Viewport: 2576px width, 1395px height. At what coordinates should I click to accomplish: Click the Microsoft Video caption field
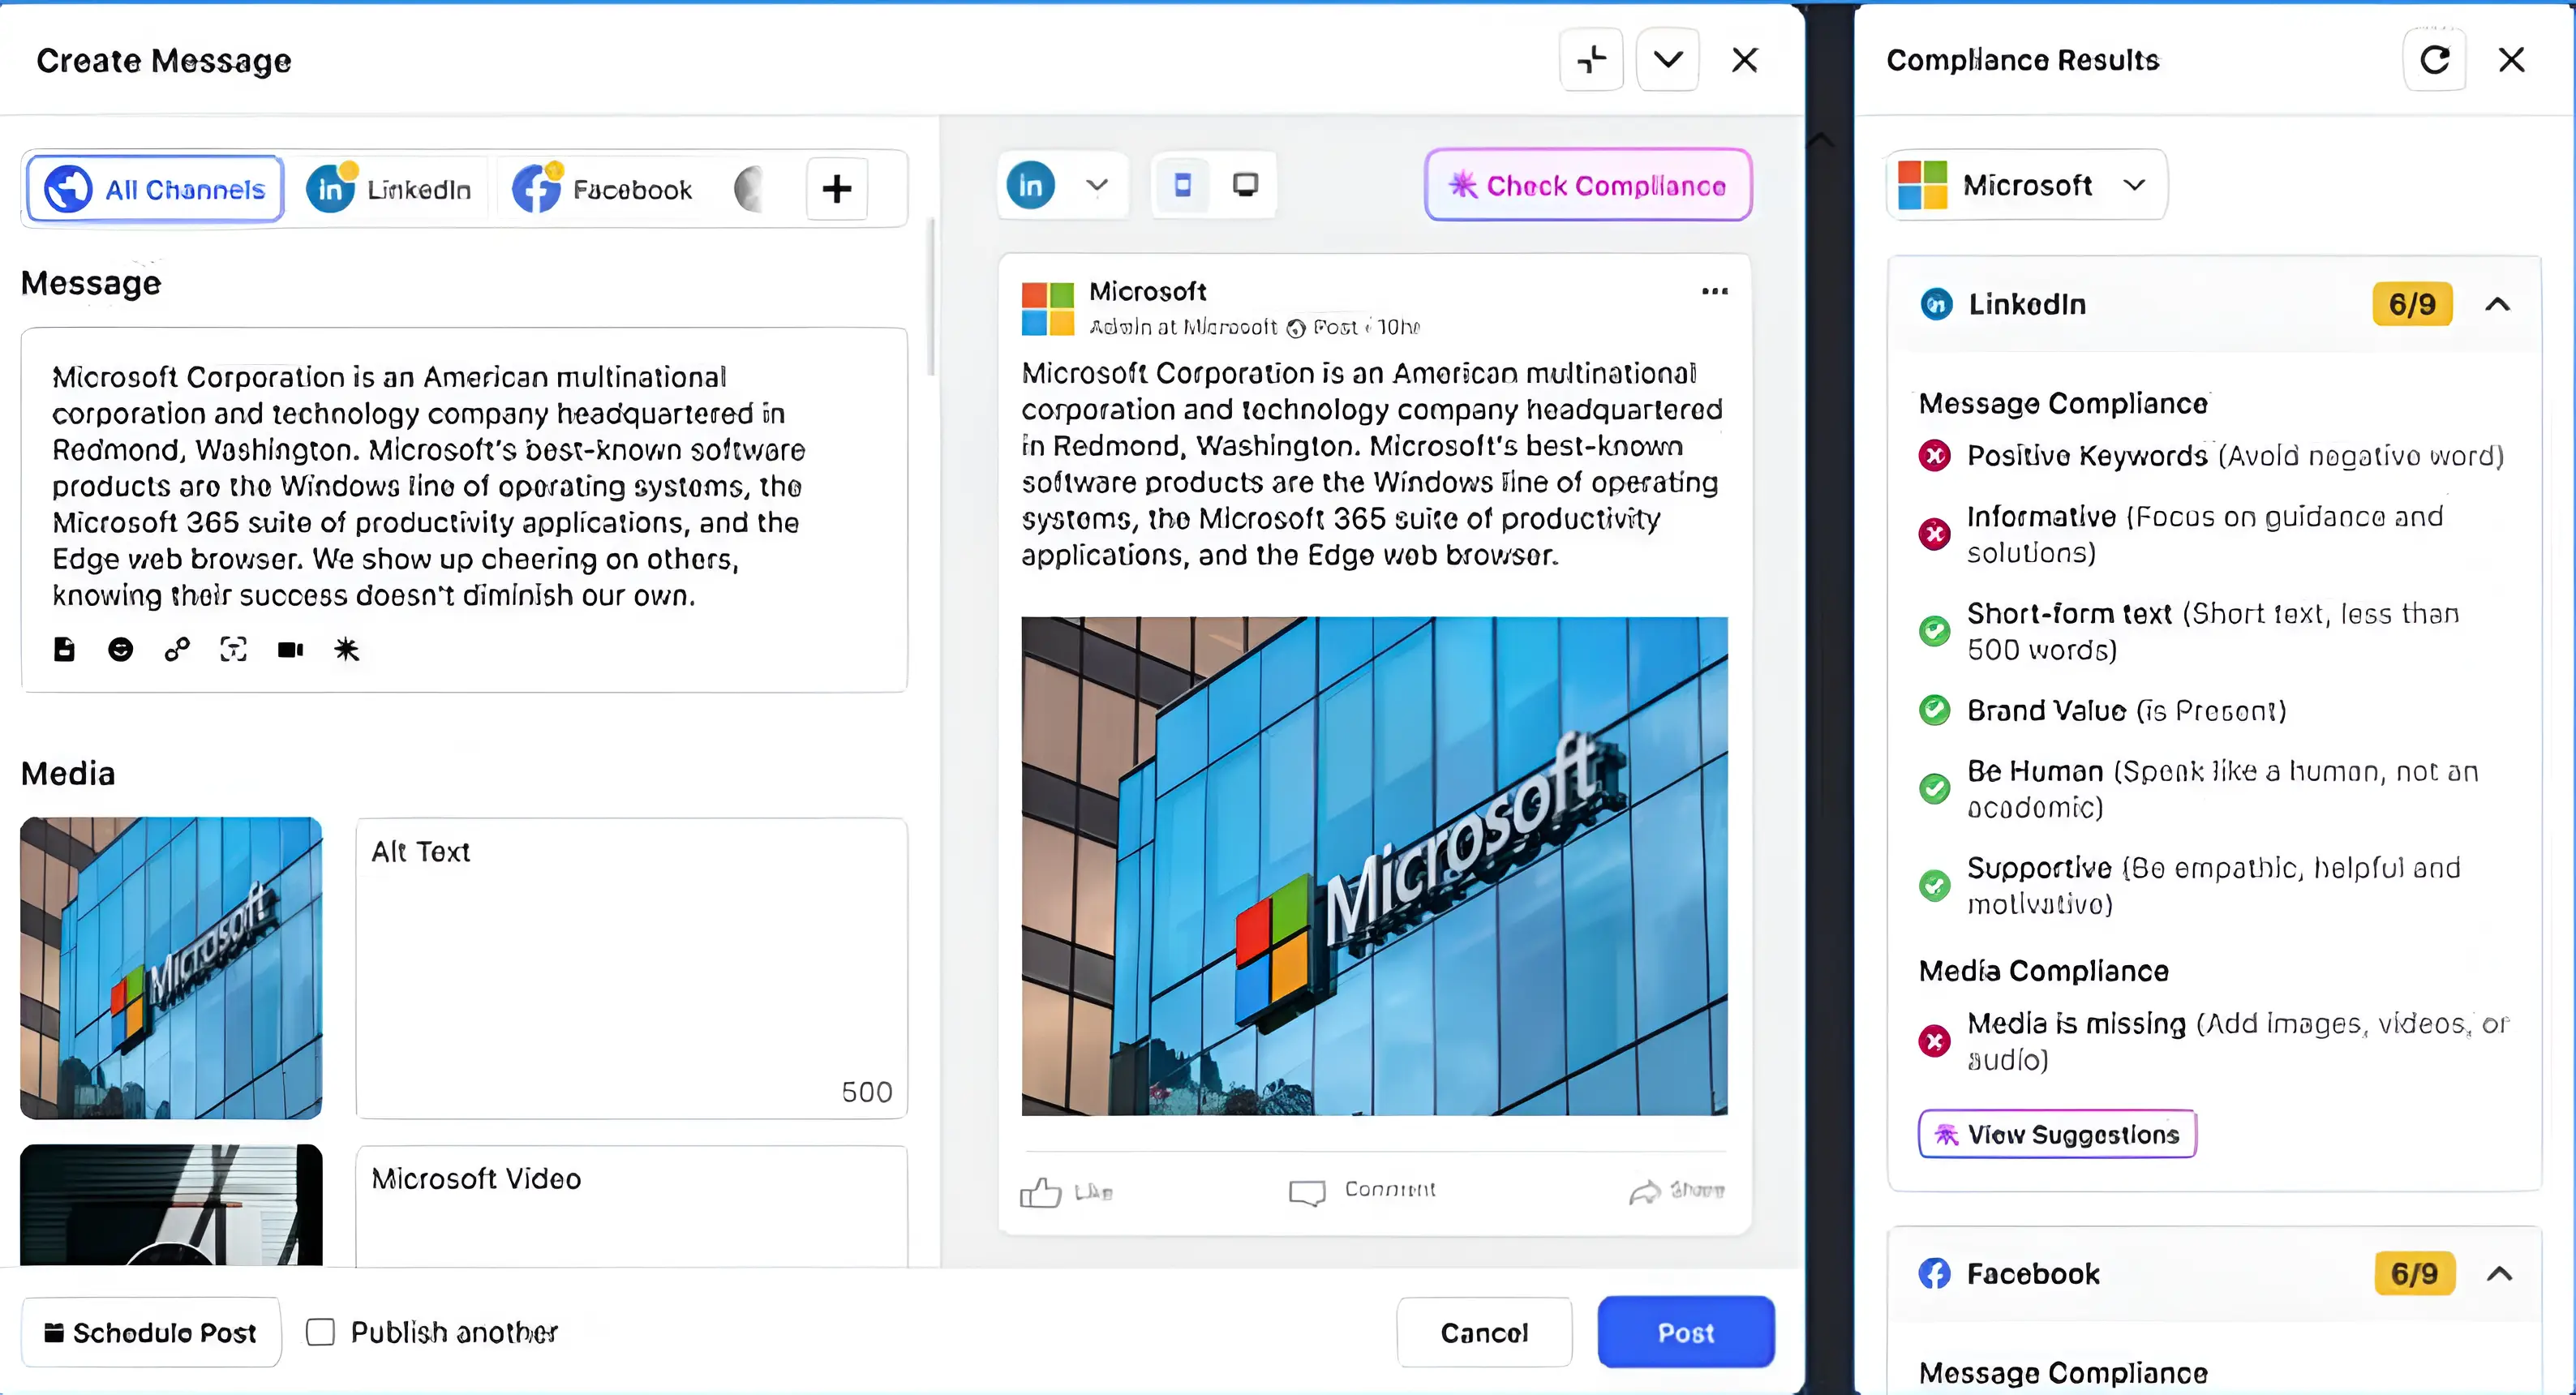[632, 1206]
